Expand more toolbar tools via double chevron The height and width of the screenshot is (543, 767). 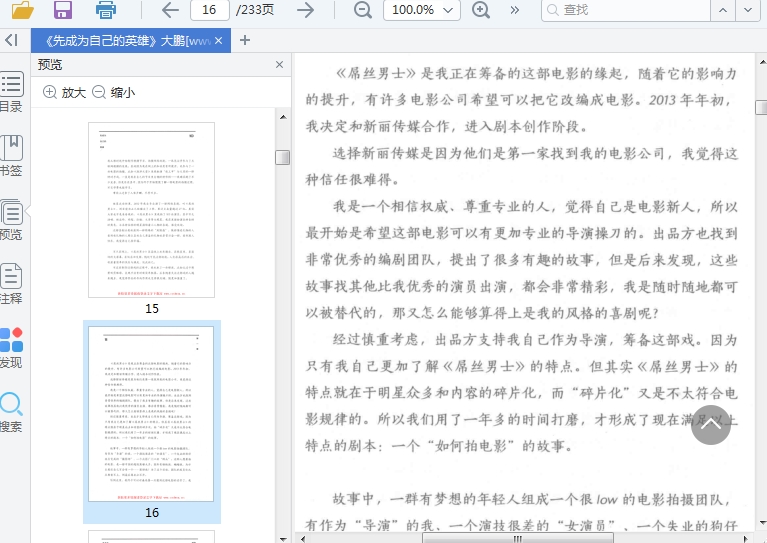click(514, 10)
